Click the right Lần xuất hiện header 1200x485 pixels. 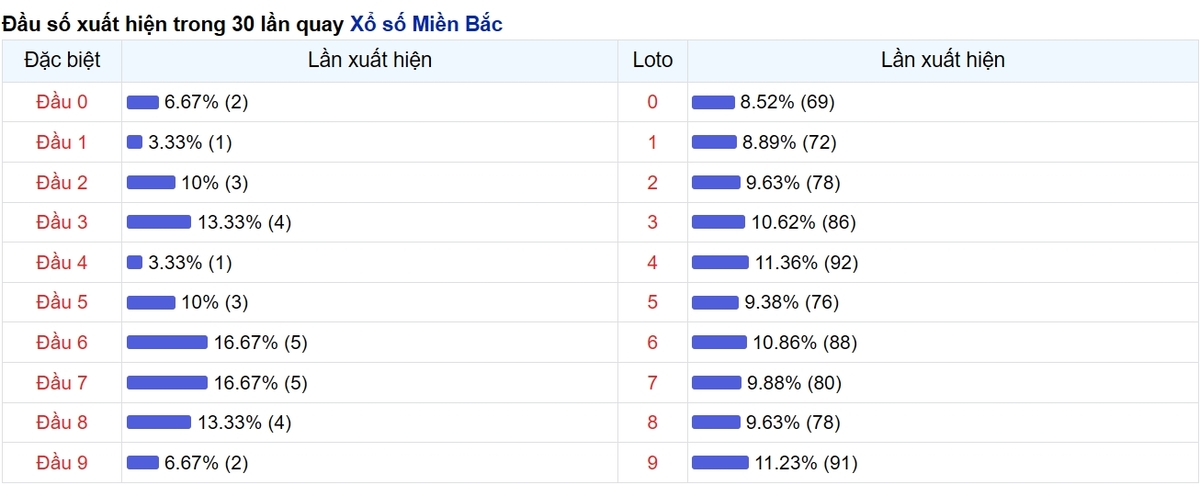(x=942, y=60)
